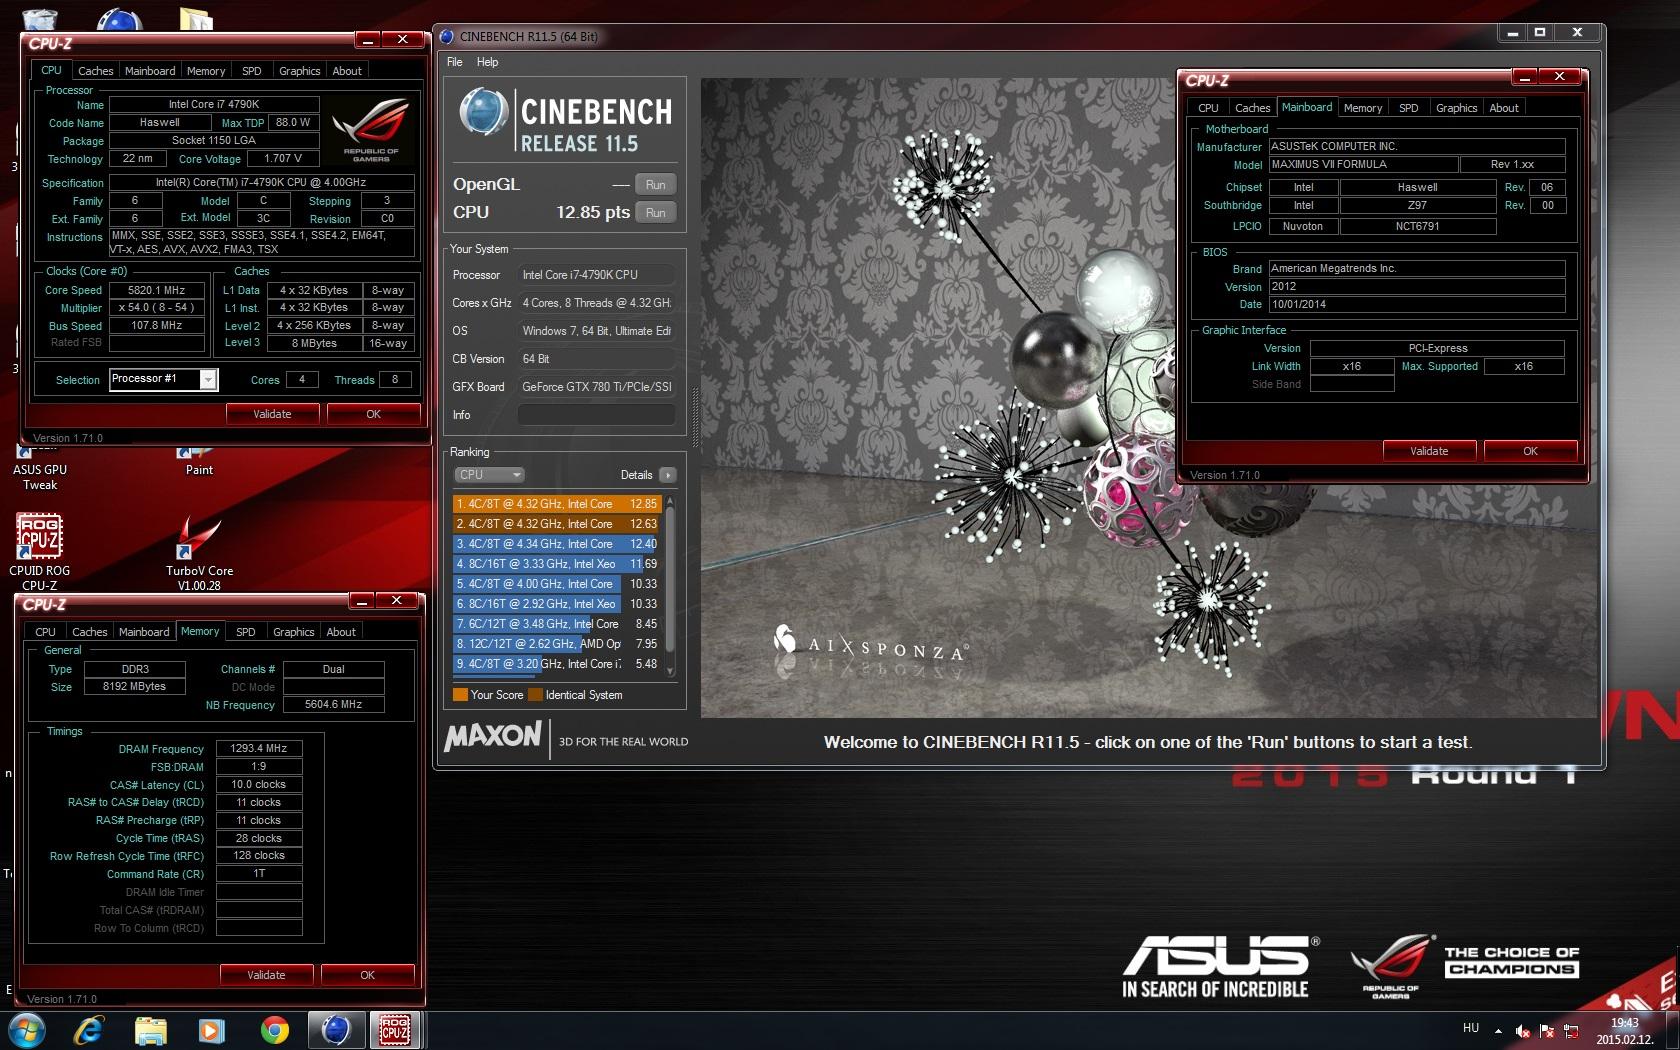This screenshot has width=1680, height=1050.
Task: Launch TurboV Core V1.00.28 shortcut
Action: tap(200, 552)
